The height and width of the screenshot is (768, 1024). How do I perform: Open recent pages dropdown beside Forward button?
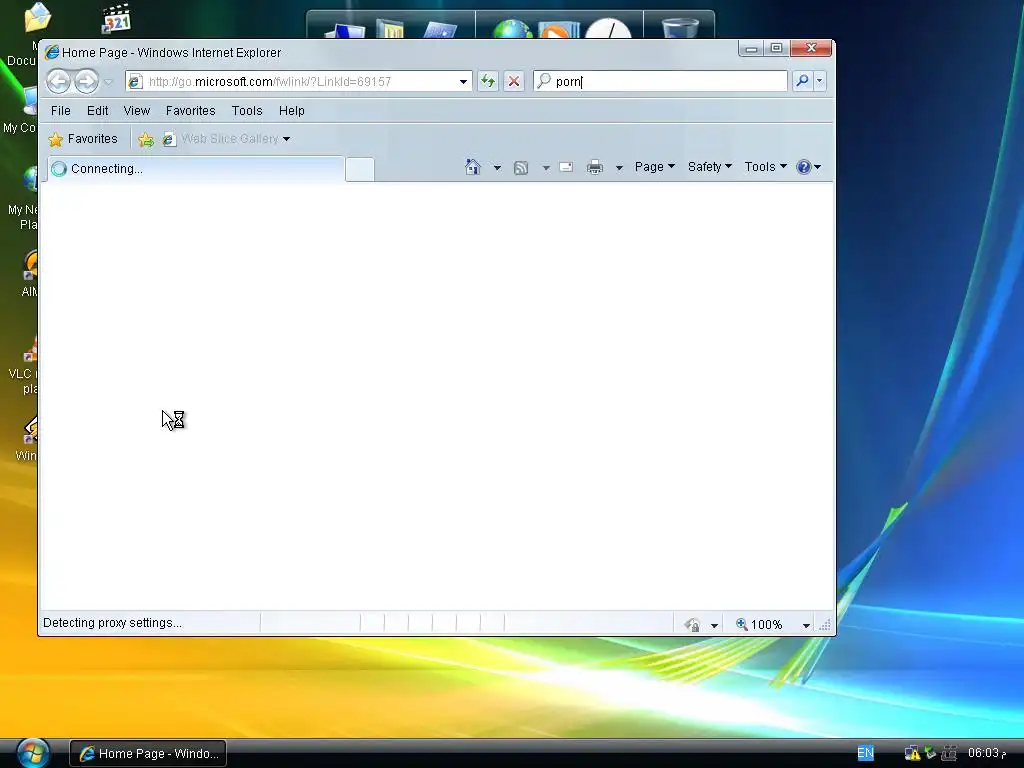(x=108, y=82)
